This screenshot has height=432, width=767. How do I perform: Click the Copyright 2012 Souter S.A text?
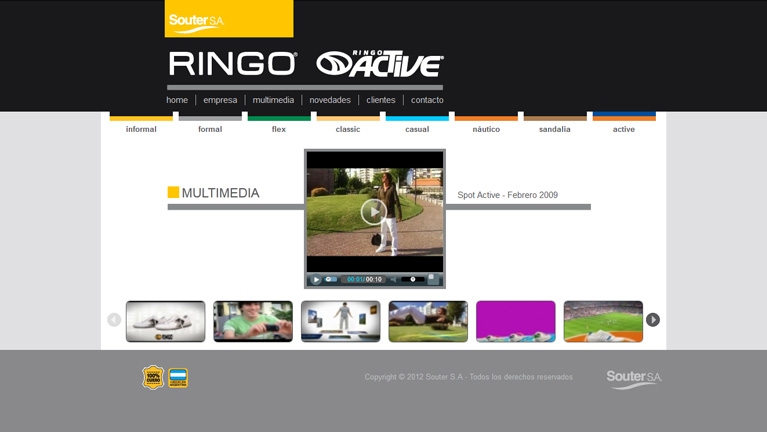(x=468, y=377)
